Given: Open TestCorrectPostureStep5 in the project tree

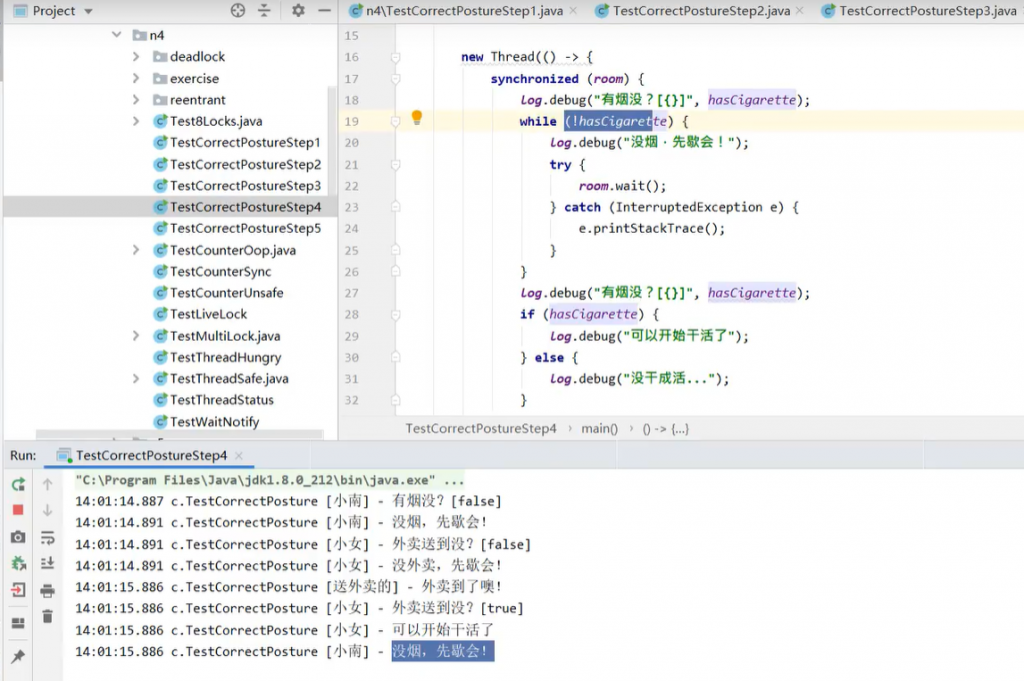Looking at the screenshot, I should [x=245, y=228].
